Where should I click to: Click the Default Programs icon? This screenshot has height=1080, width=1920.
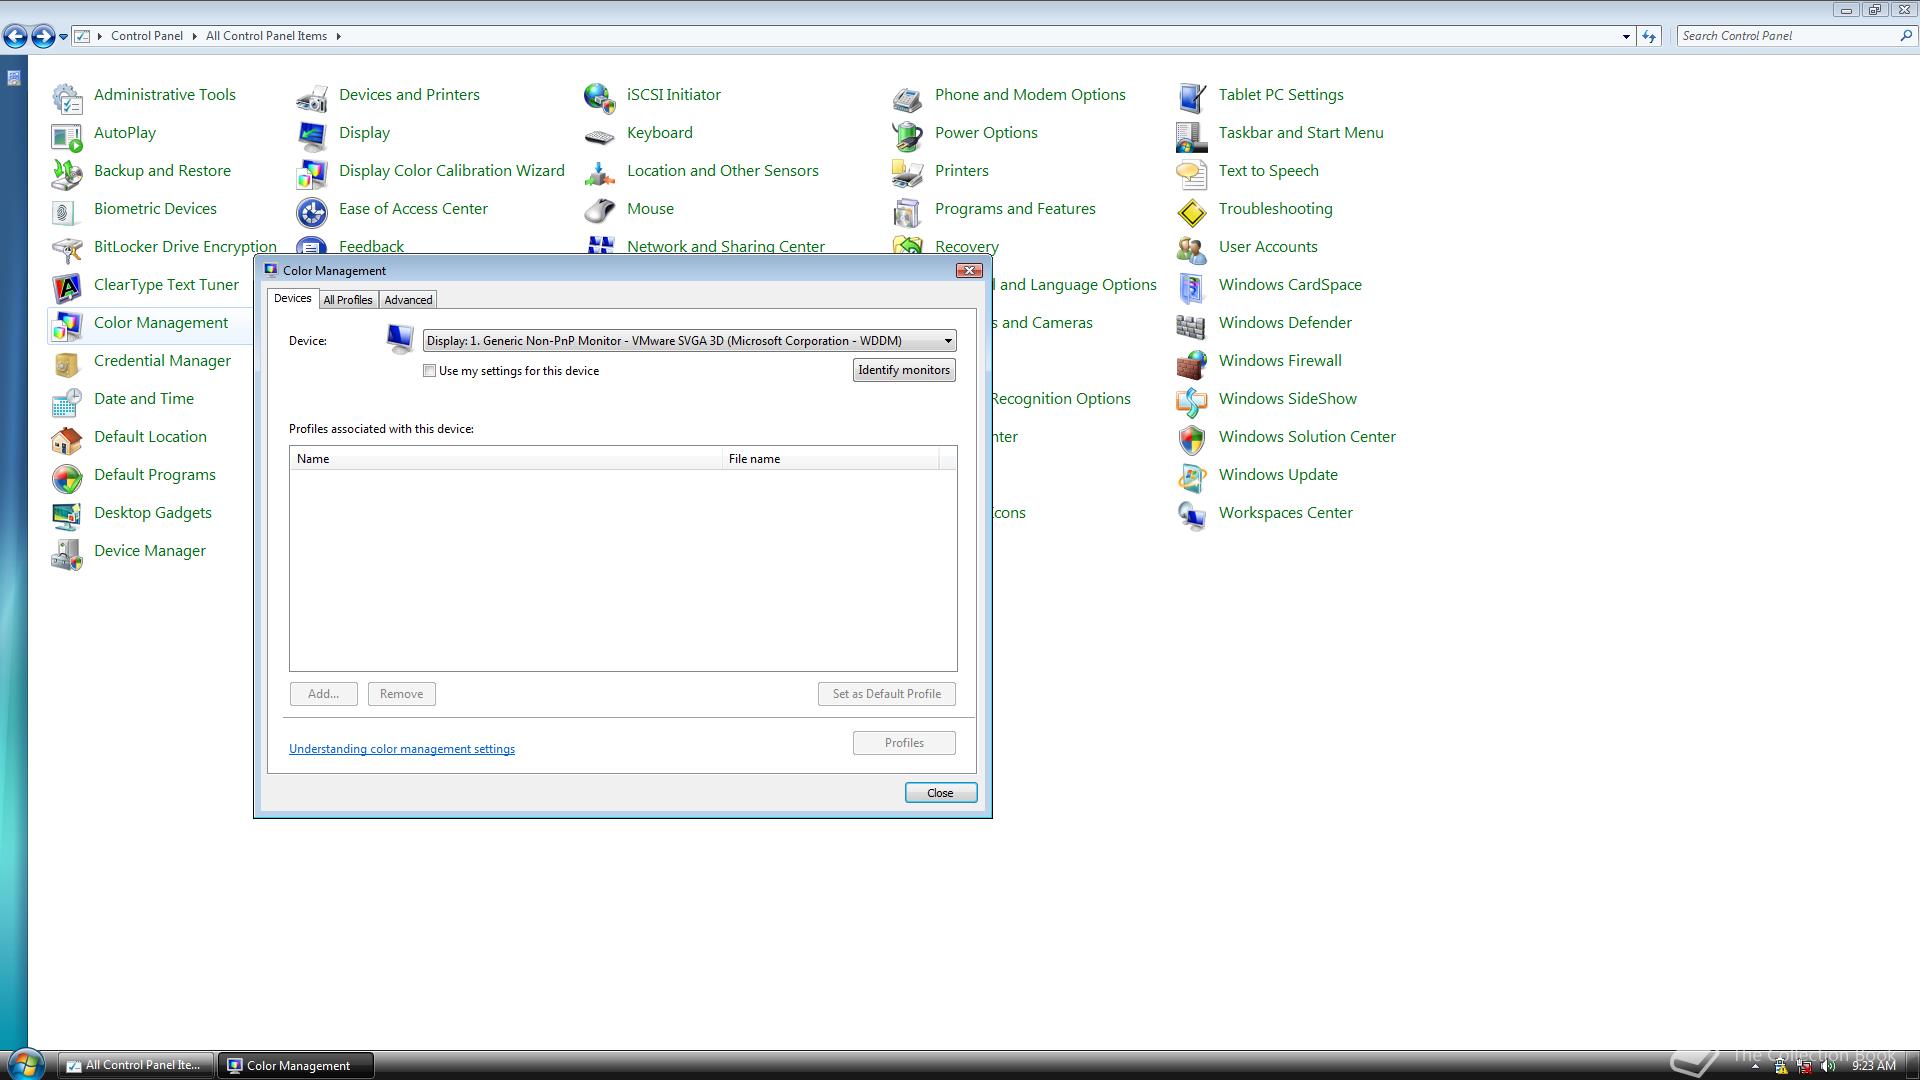coord(67,476)
